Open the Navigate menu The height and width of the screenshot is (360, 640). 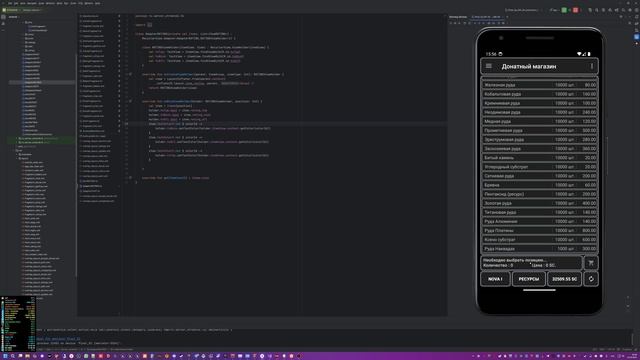point(31,3)
